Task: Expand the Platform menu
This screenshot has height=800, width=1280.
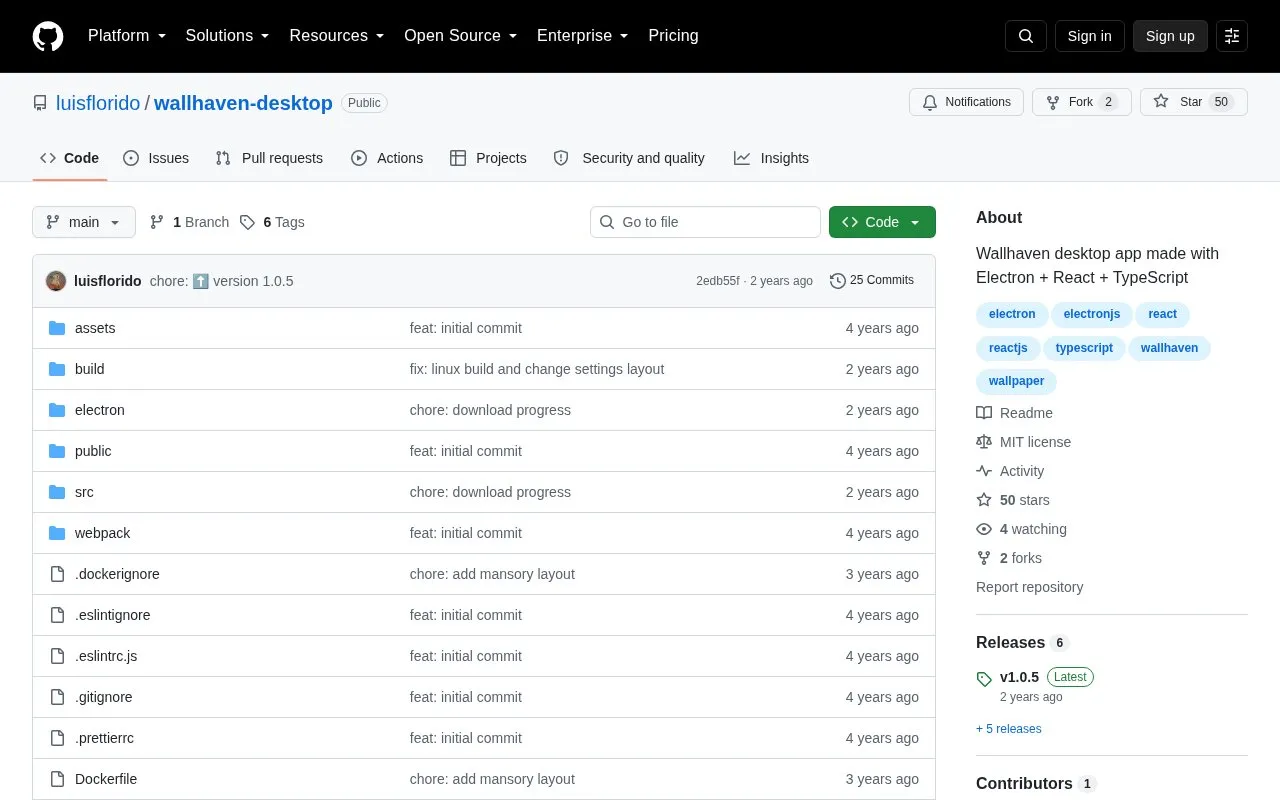Action: pos(127,36)
